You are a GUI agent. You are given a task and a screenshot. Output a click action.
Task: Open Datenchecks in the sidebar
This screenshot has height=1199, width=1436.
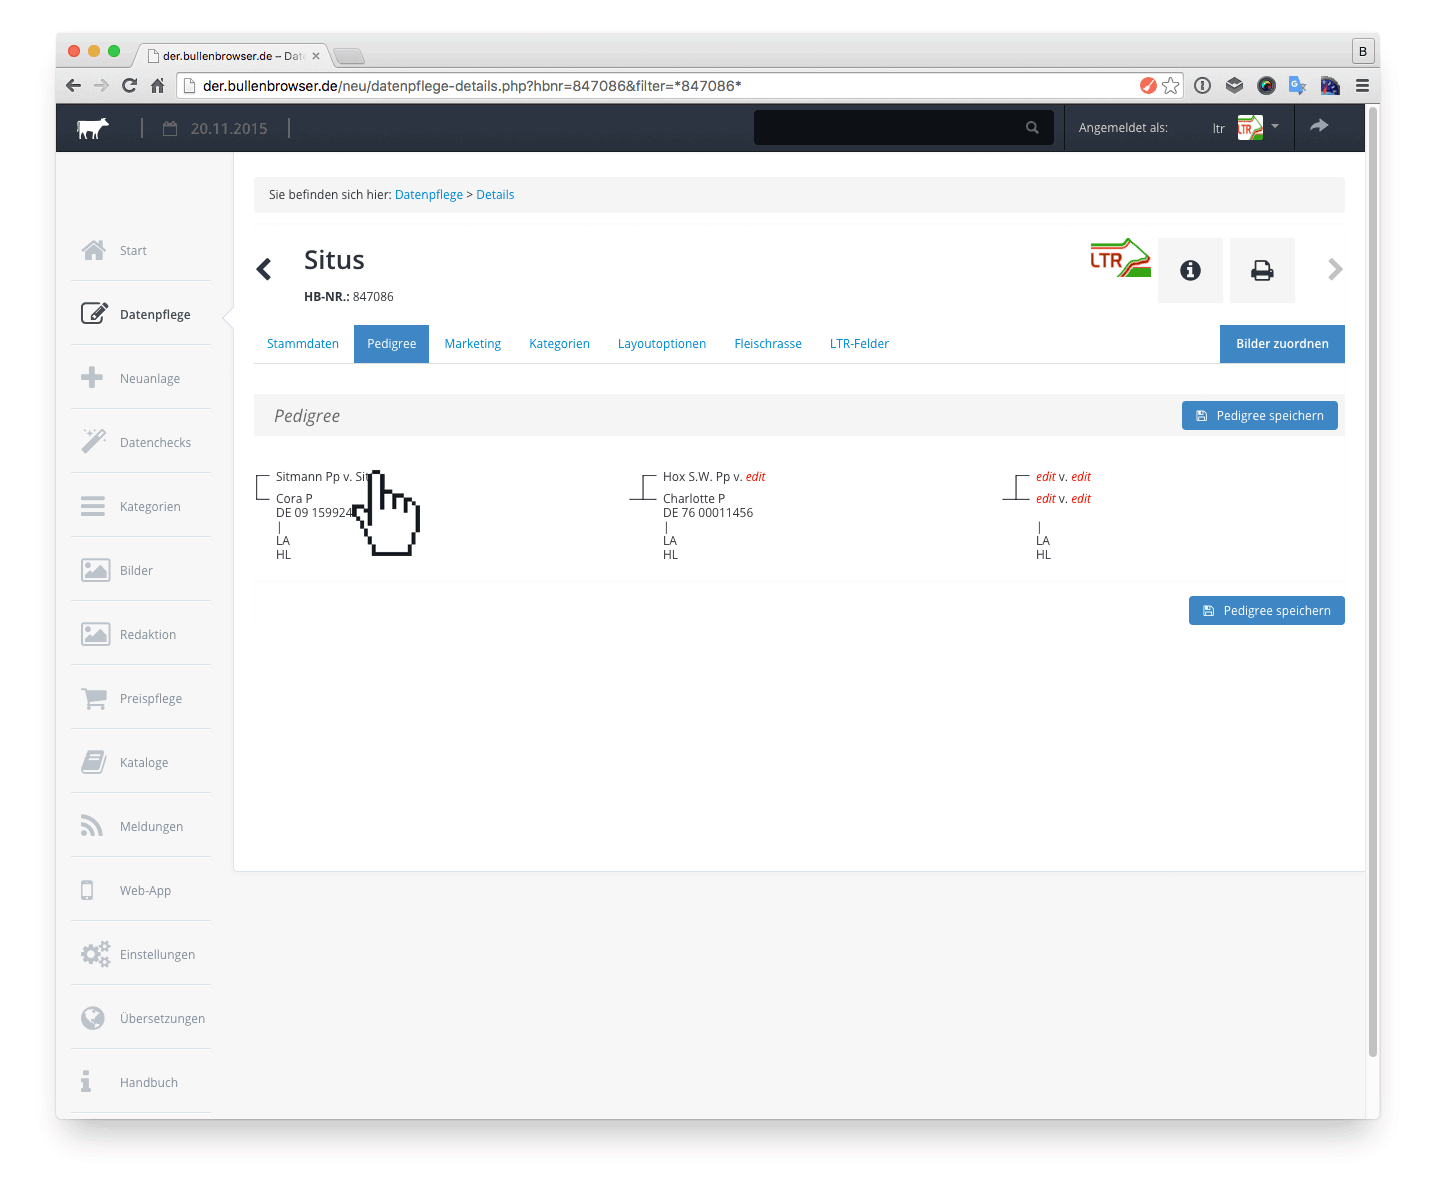pyautogui.click(x=155, y=443)
